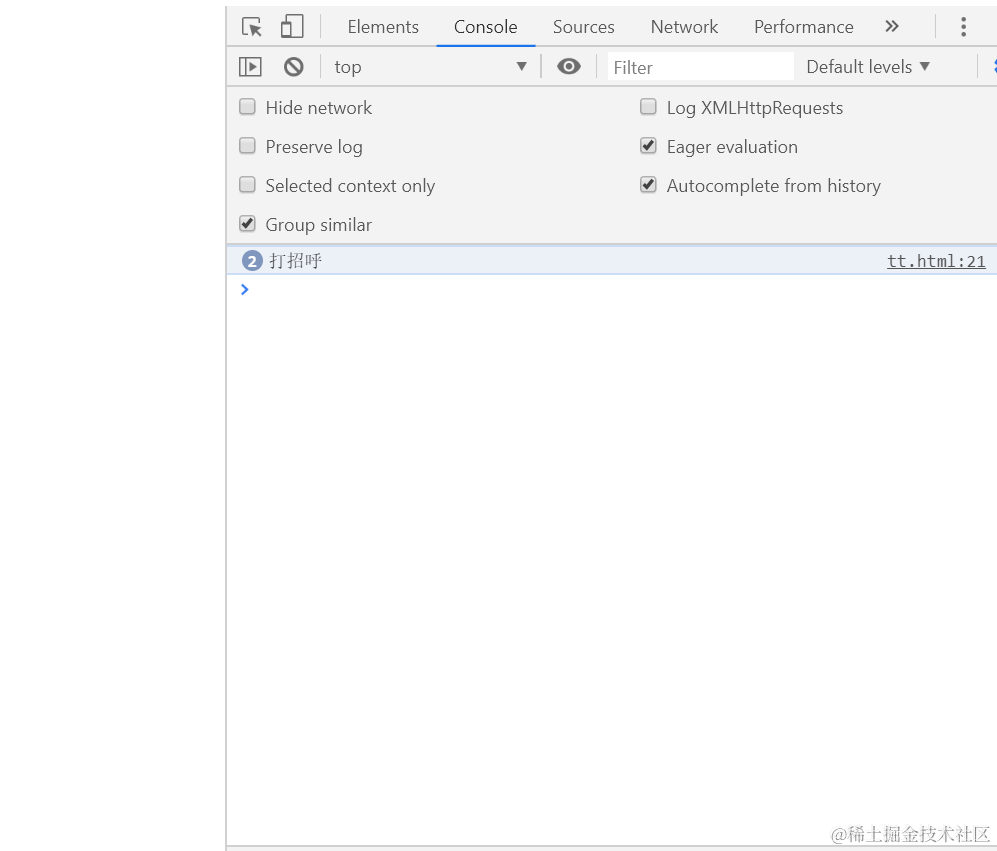This screenshot has height=851, width=997.
Task: Focus the console prompt line
Action: tap(612, 290)
